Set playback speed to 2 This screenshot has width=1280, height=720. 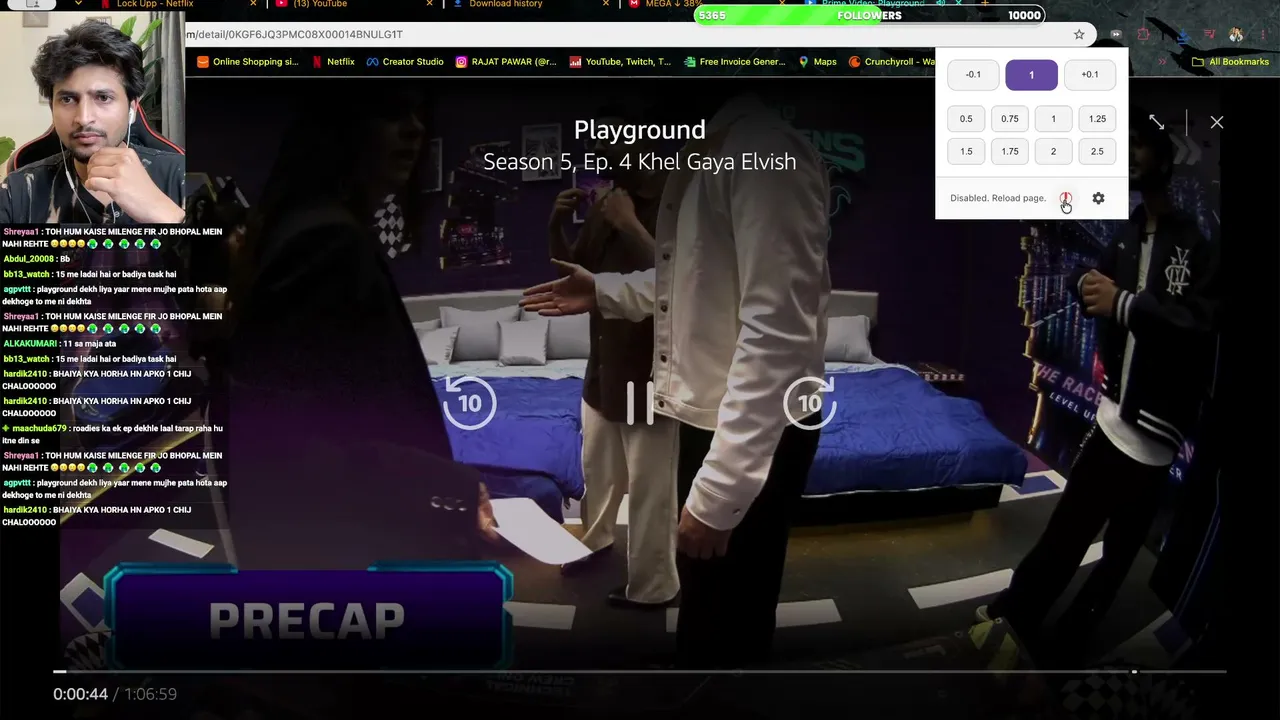click(1053, 152)
